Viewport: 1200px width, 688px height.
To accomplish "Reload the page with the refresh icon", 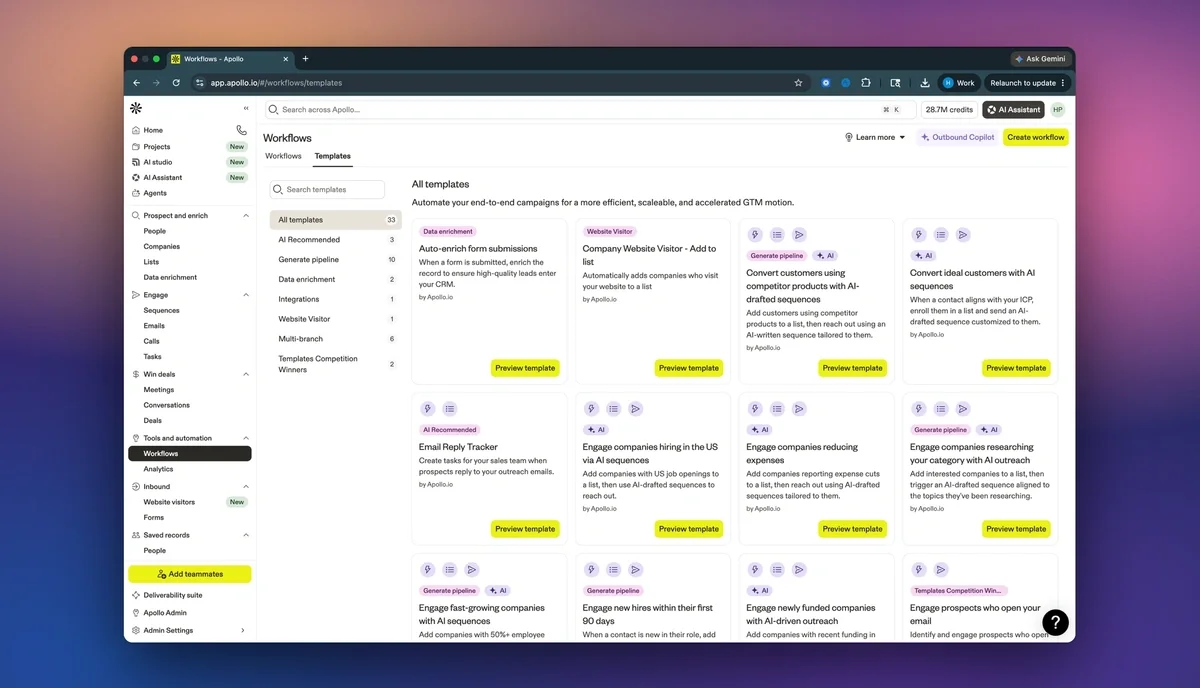I will (x=176, y=83).
